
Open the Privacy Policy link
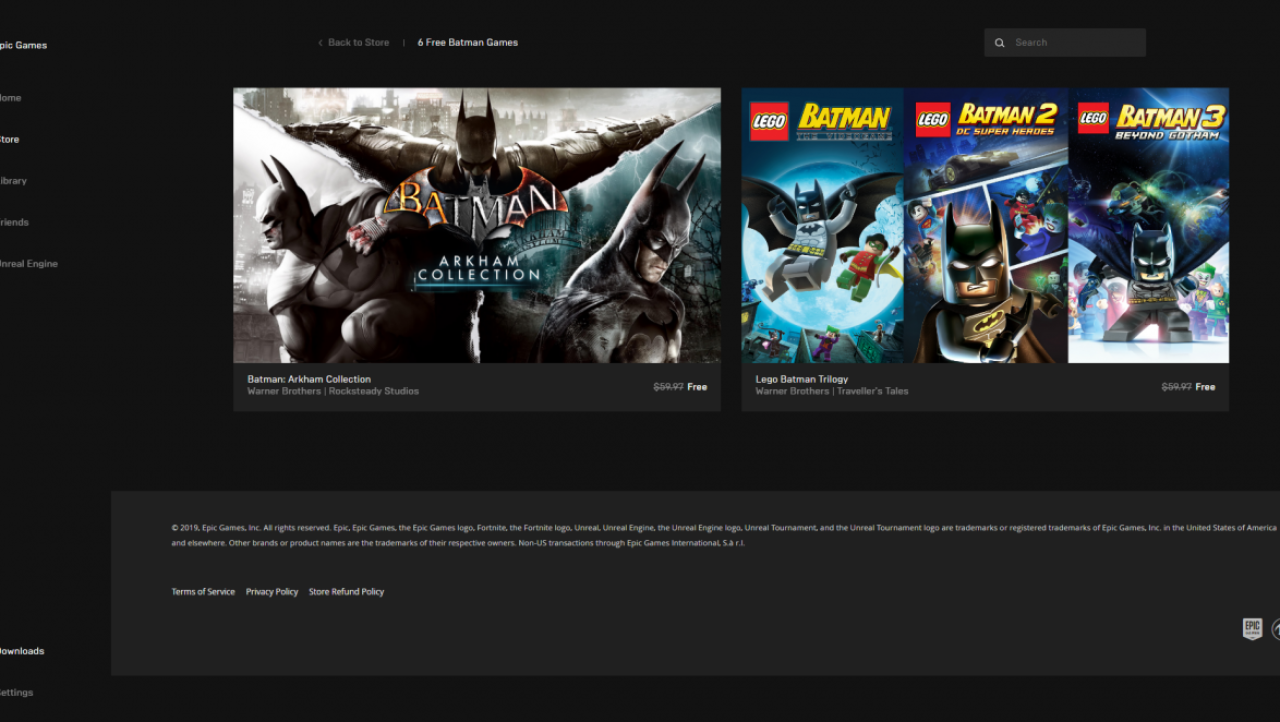272,592
